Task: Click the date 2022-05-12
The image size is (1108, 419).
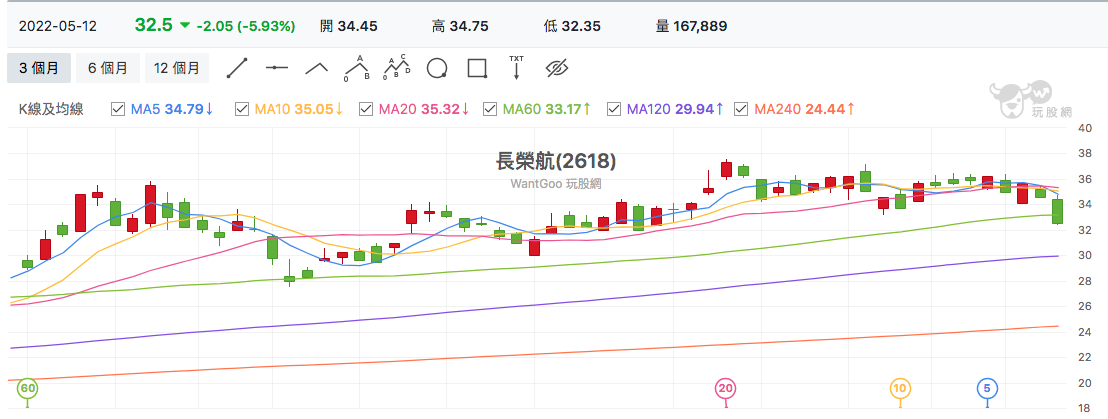Action: pyautogui.click(x=58, y=27)
